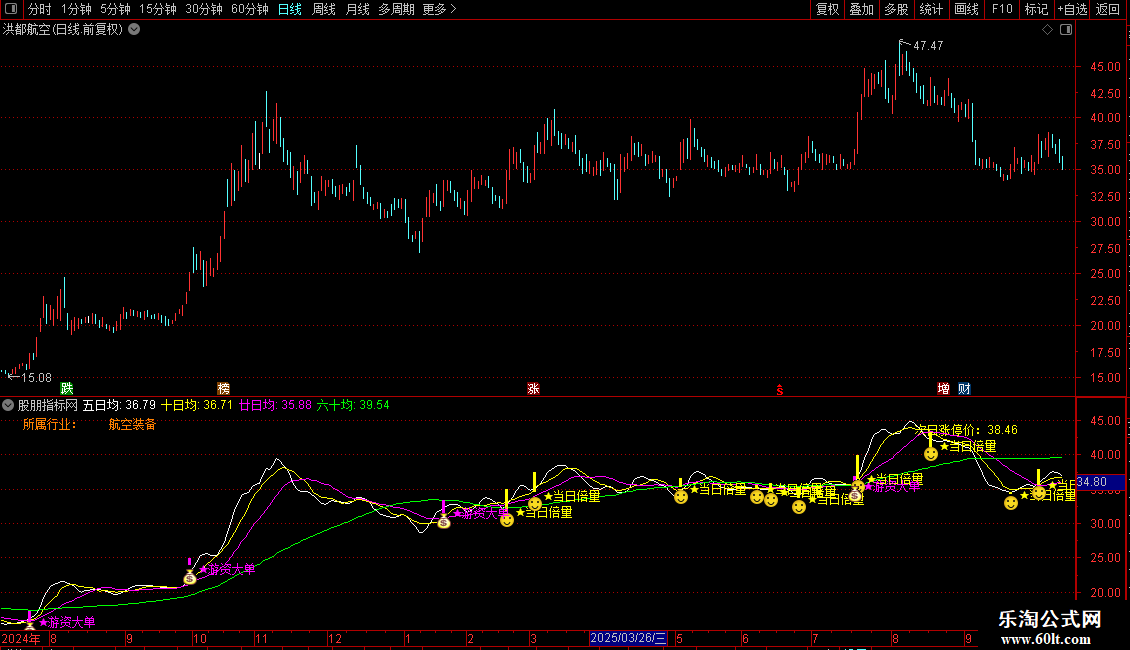
Task: Switch to 分时 chart
Action: click(x=40, y=9)
